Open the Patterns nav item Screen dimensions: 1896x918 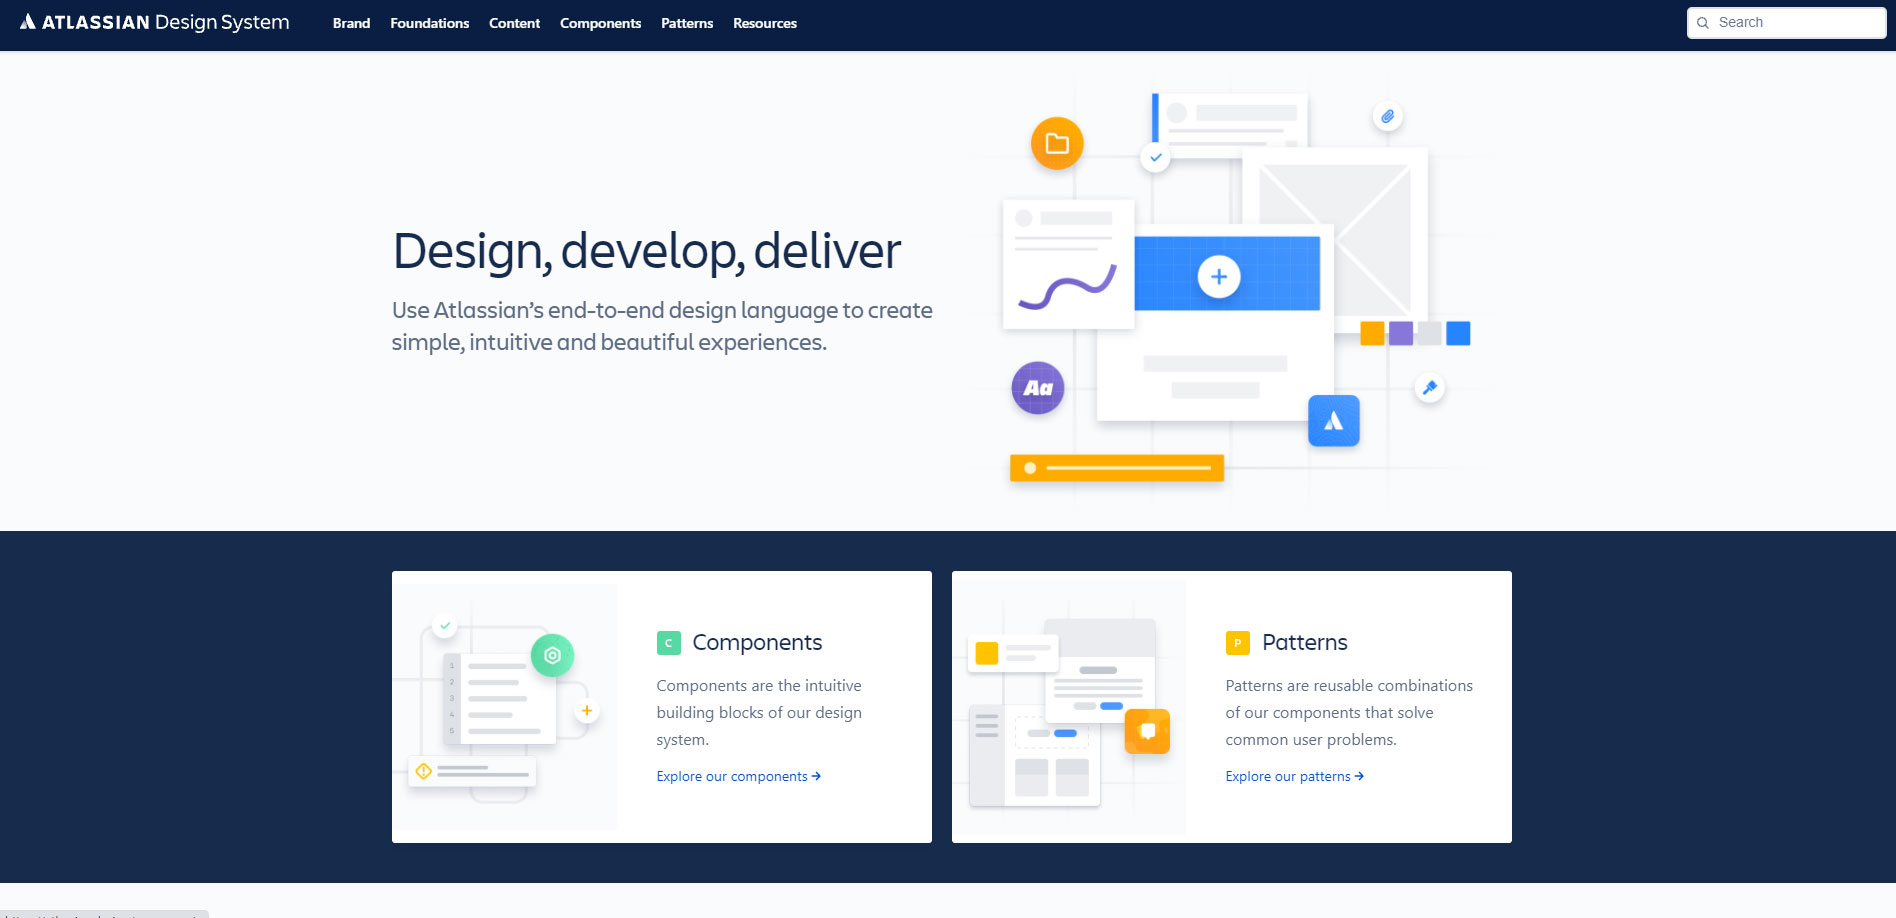tap(687, 23)
